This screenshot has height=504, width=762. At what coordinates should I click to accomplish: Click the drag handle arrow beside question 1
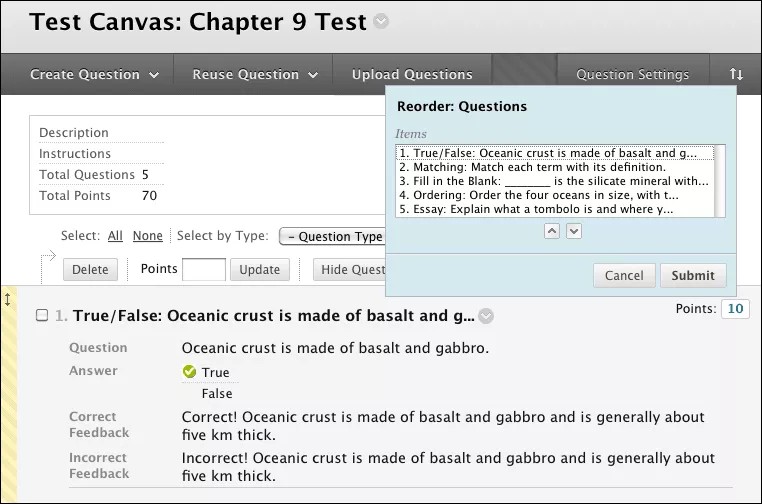[7, 299]
